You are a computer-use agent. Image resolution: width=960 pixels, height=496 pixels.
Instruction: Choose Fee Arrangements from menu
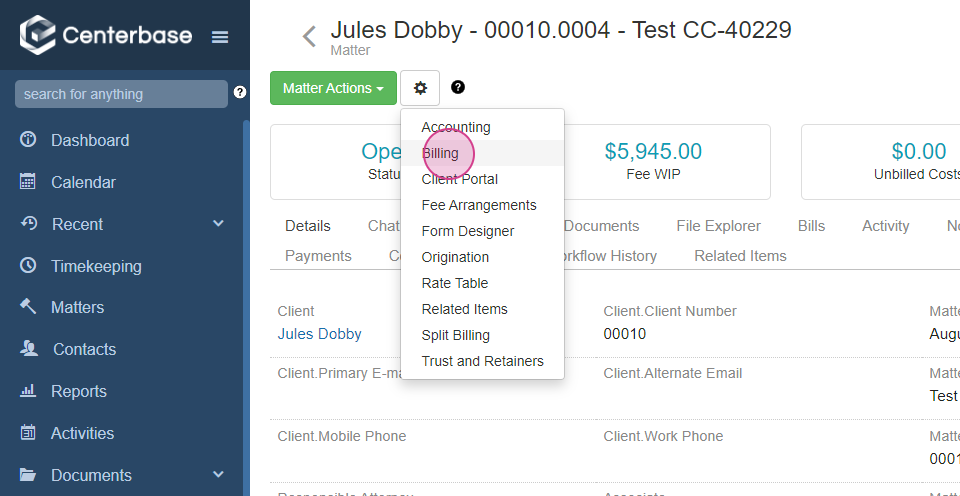482,205
